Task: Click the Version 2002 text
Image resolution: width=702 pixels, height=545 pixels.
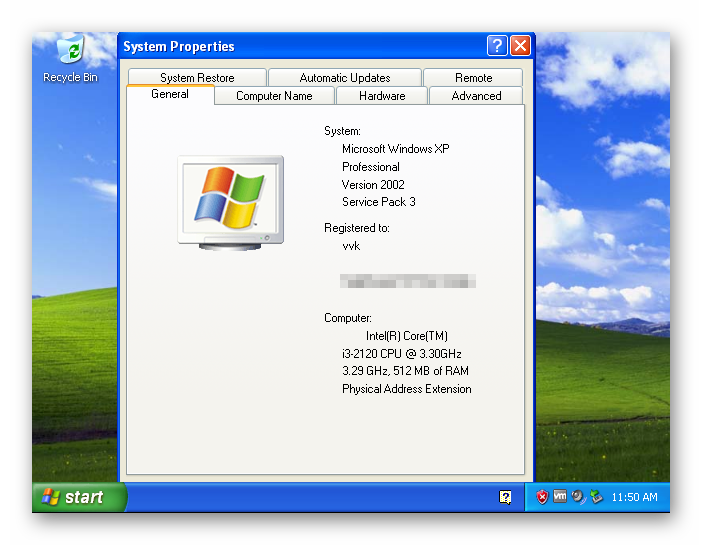Action: [373, 185]
